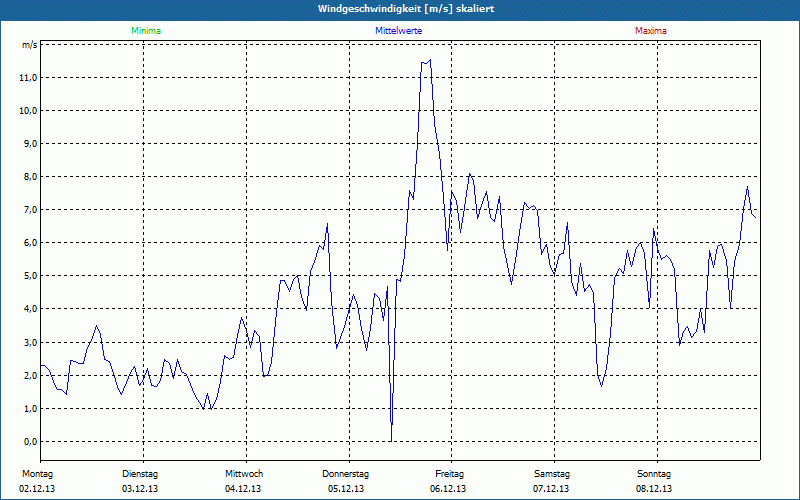800x500 pixels.
Task: Select the 7,0 y-axis value
Action: point(31,210)
